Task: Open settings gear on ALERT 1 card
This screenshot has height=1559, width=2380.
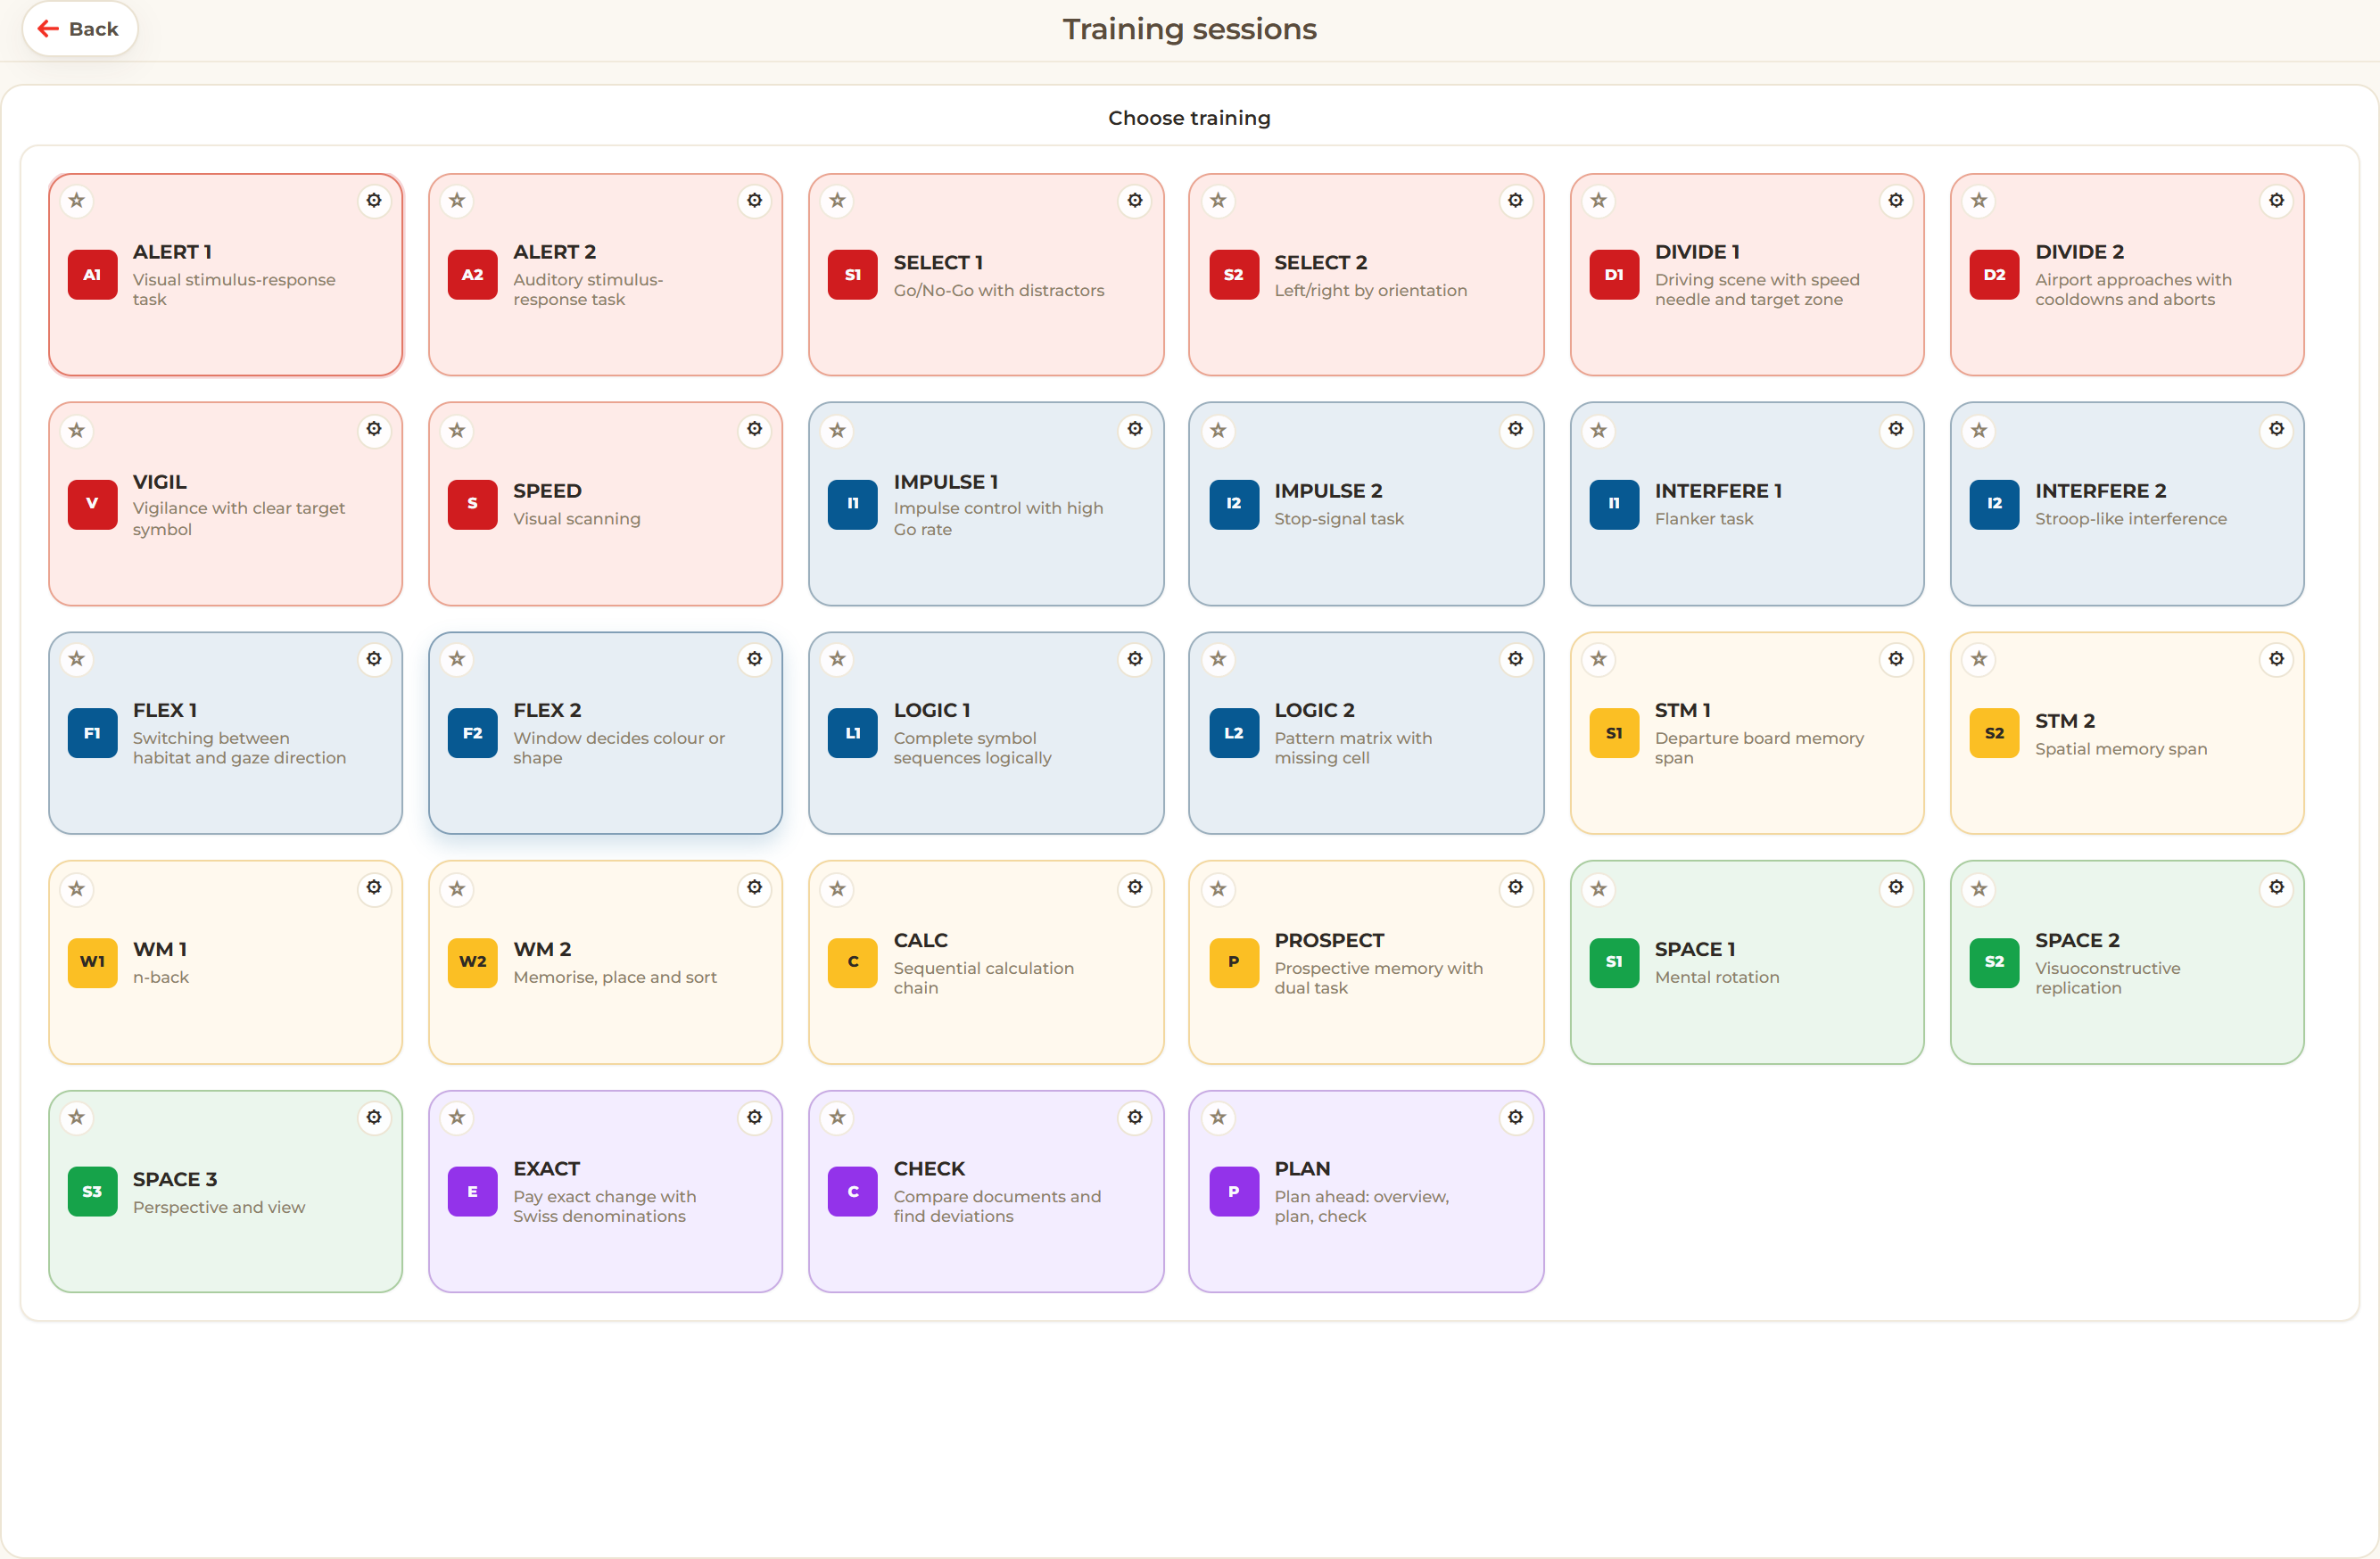Action: coord(374,201)
